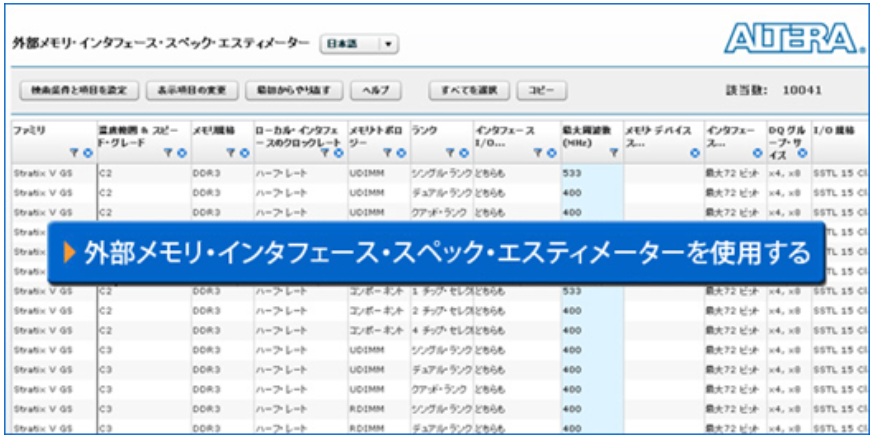Click the コピー button
Image resolution: width=874 pixels, height=438 pixels.
click(542, 90)
